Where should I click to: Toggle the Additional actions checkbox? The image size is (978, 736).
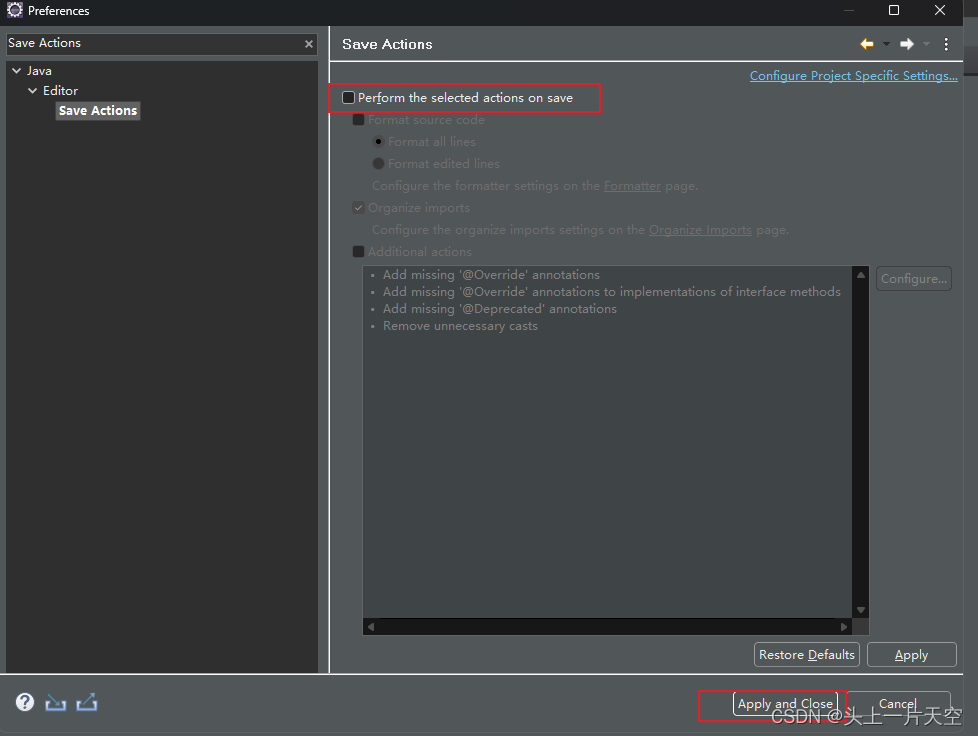pos(358,251)
